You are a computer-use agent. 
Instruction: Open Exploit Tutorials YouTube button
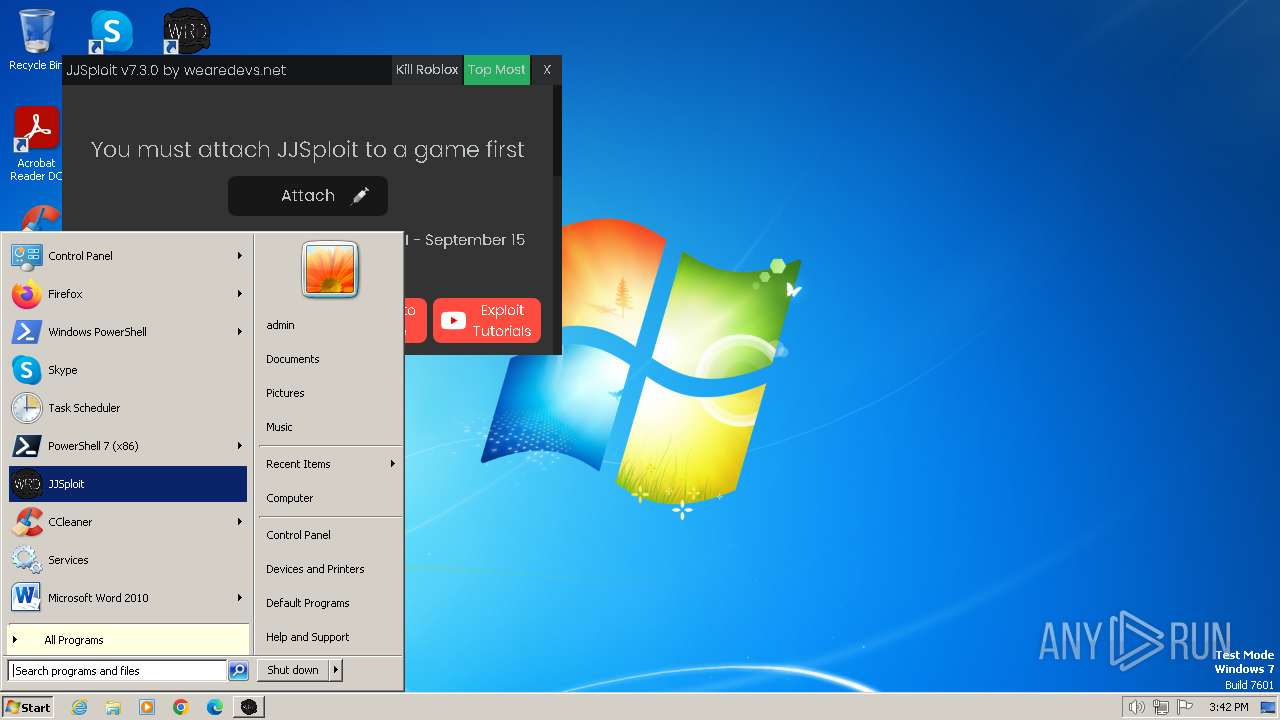point(487,320)
